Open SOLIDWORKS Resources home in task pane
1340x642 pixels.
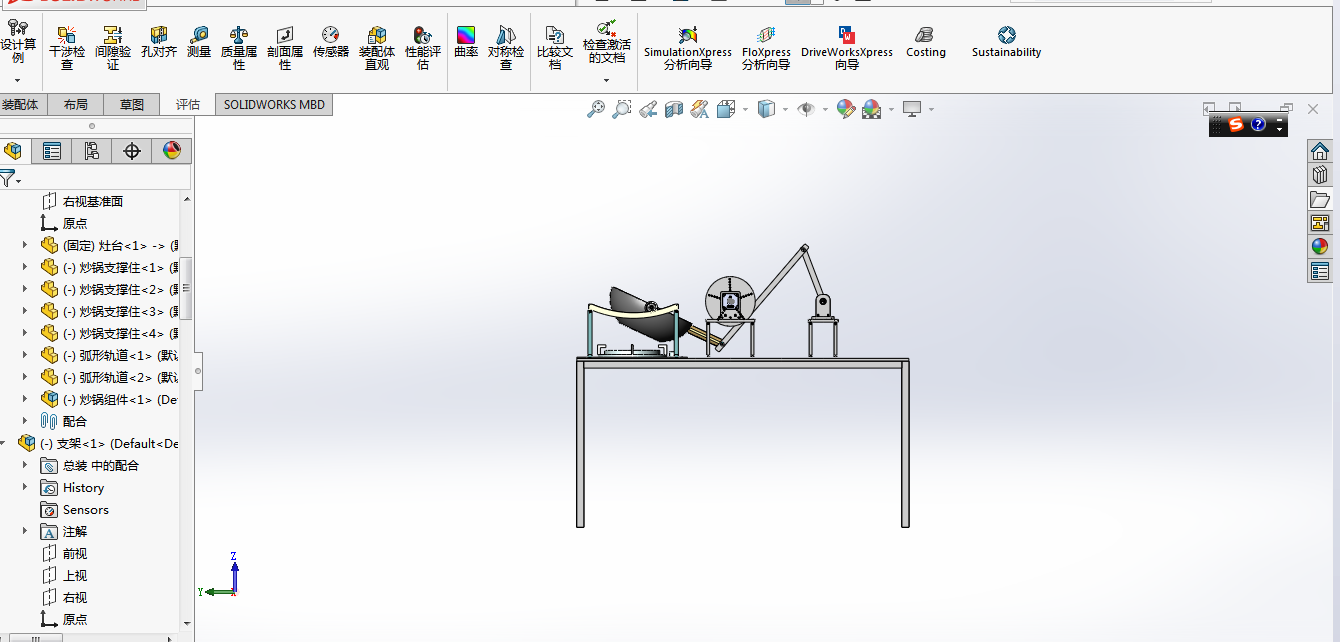tap(1320, 151)
